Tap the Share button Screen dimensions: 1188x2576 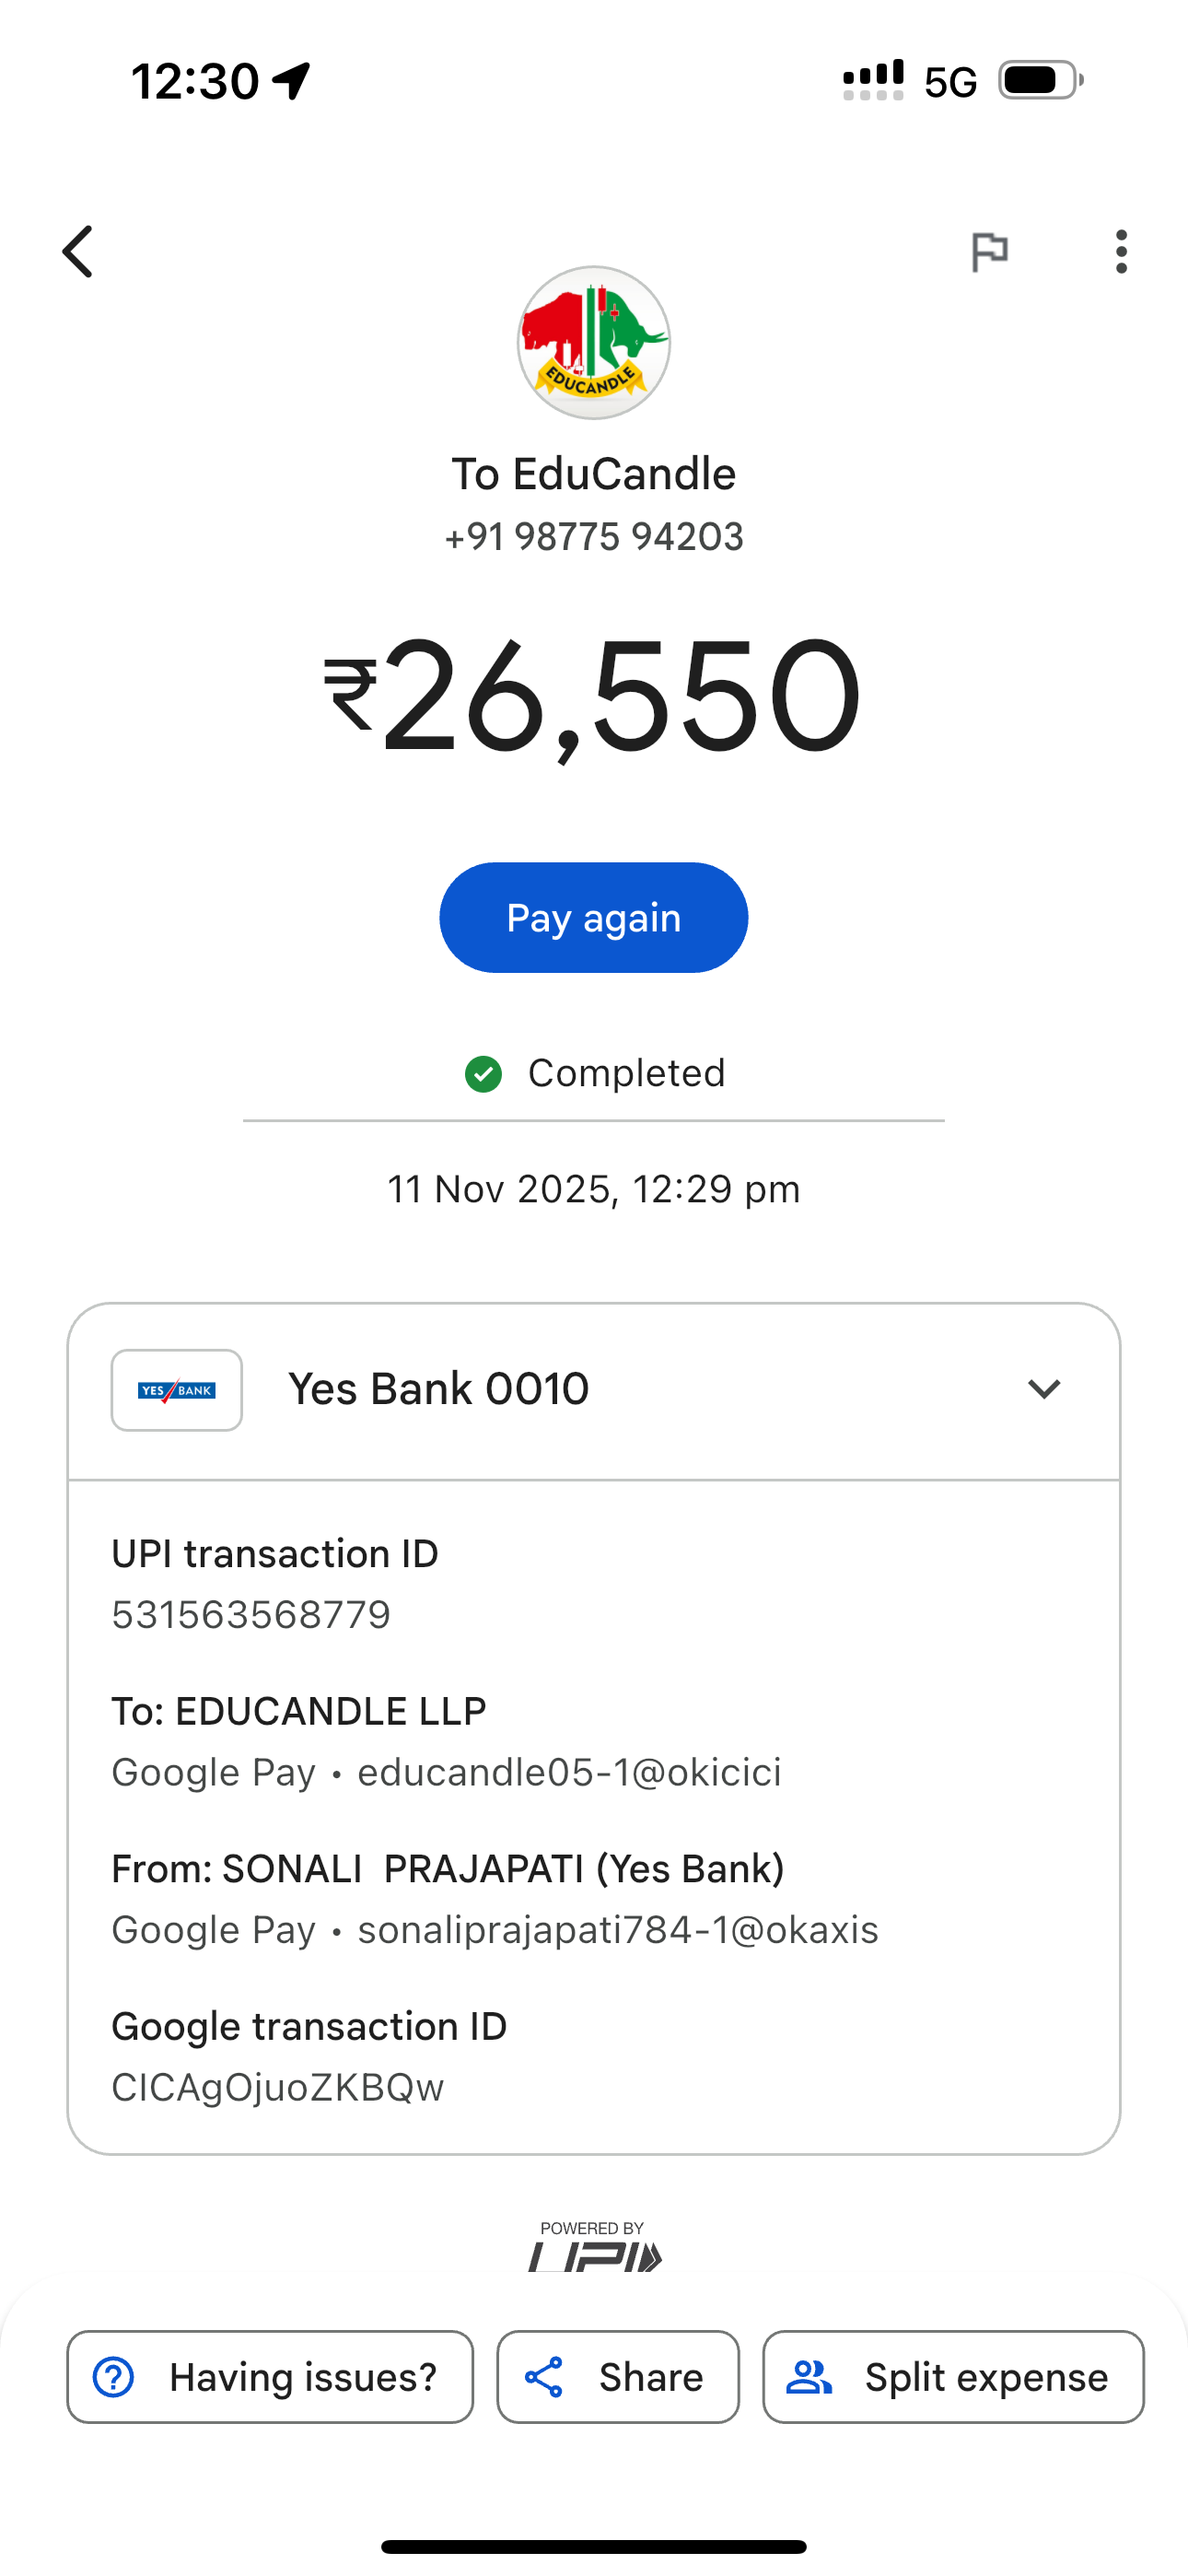coord(618,2377)
